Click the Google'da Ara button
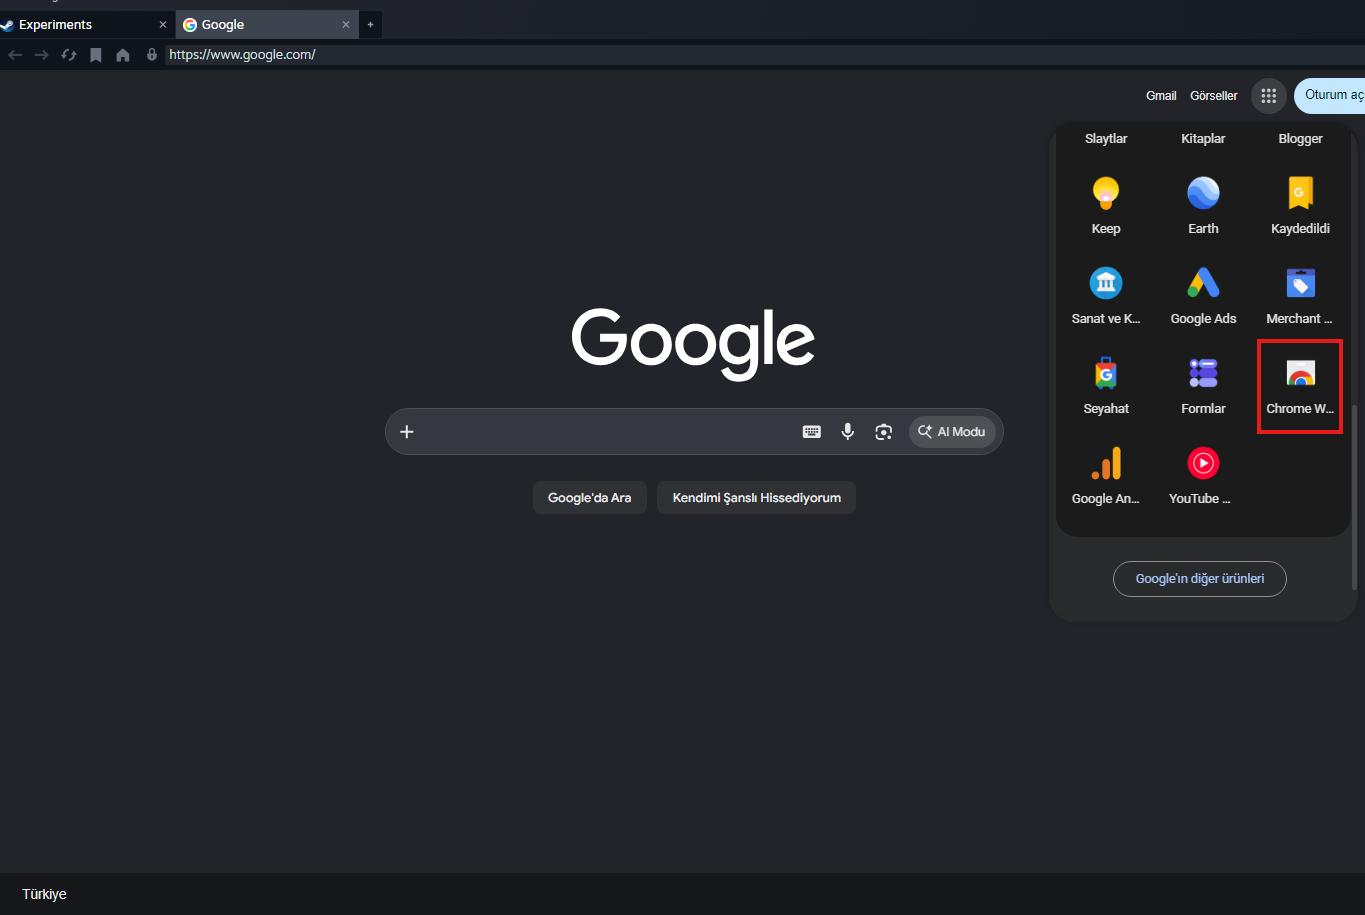Viewport: 1365px width, 915px height. (590, 498)
